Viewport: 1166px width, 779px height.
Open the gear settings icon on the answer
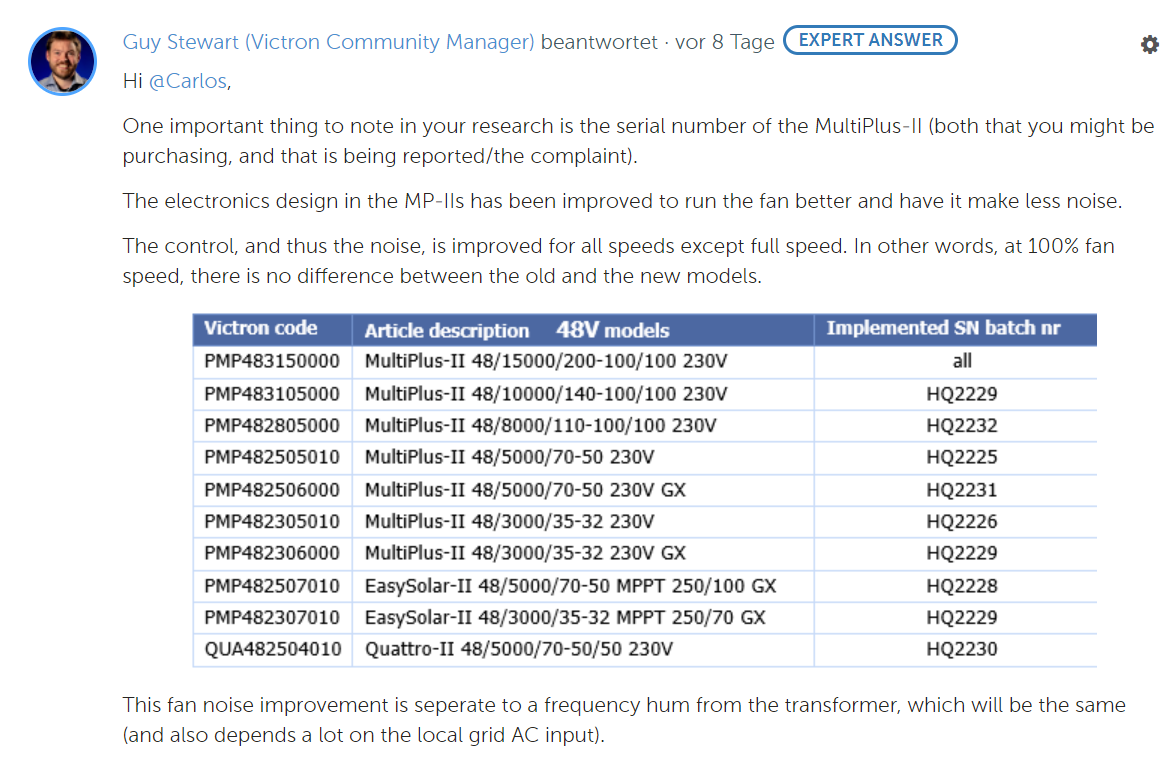click(1150, 45)
